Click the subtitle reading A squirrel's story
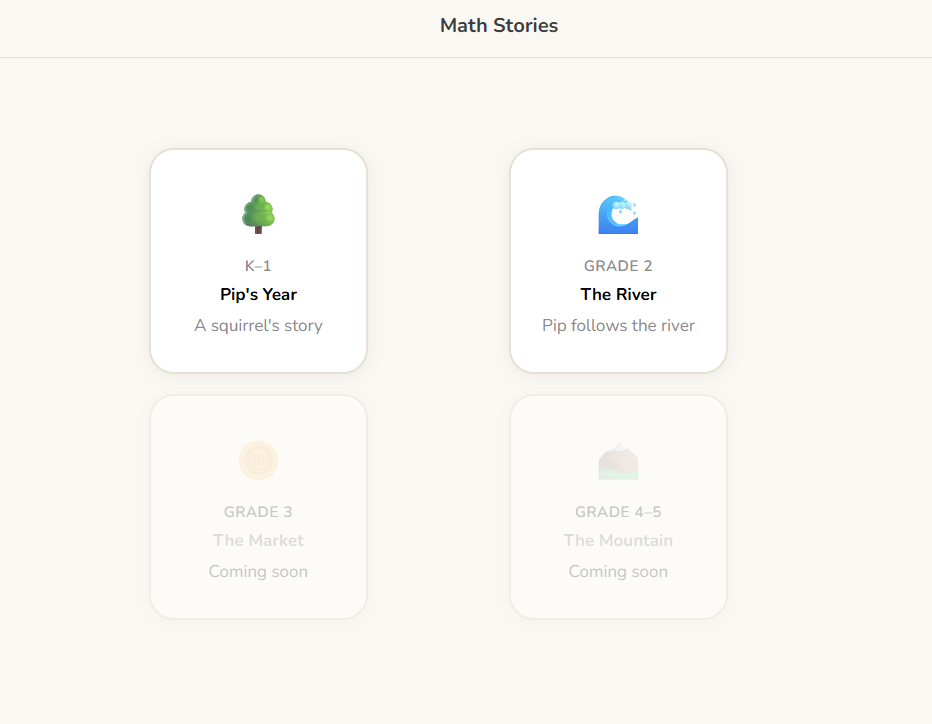The width and height of the screenshot is (932, 724). [x=258, y=325]
